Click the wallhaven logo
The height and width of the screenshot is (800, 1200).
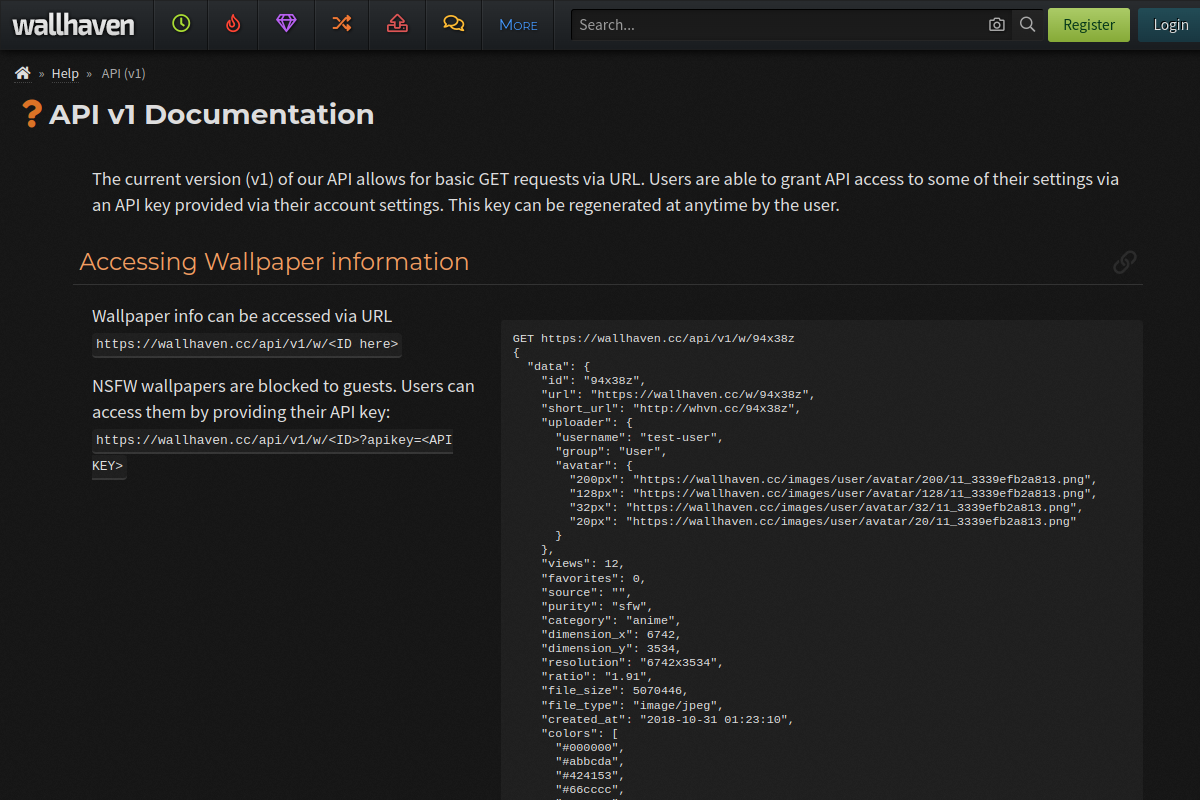pyautogui.click(x=73, y=25)
